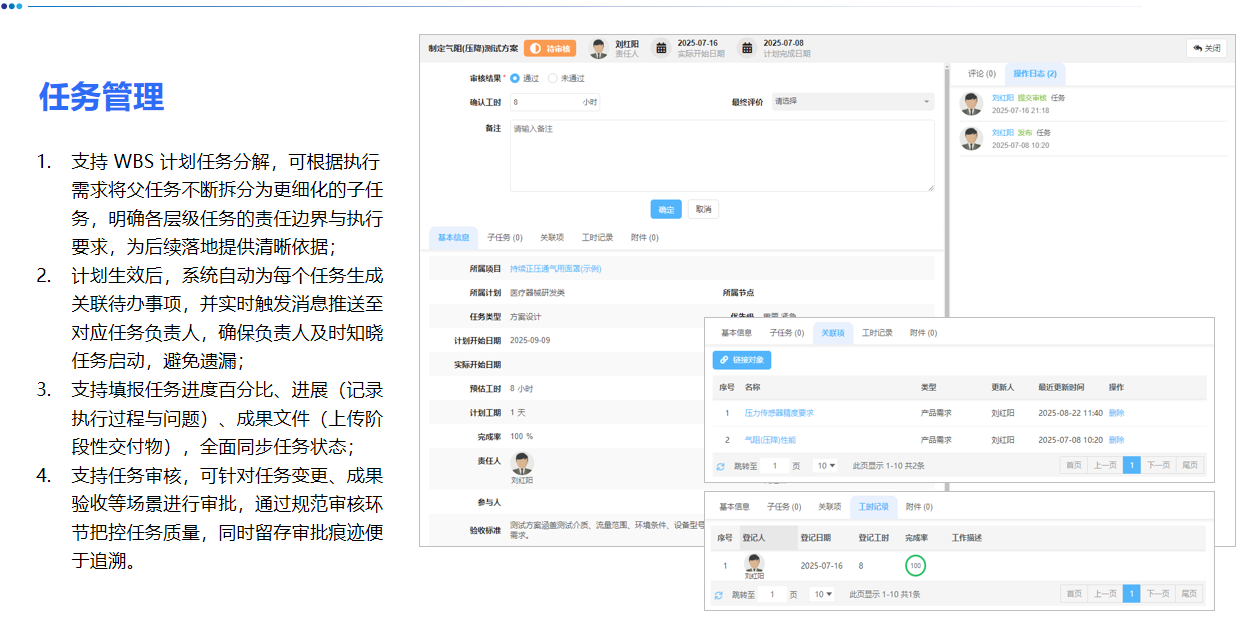Click 刘红阳's avatar in the task header
Viewport: 1248px width, 621px height.
[x=599, y=48]
